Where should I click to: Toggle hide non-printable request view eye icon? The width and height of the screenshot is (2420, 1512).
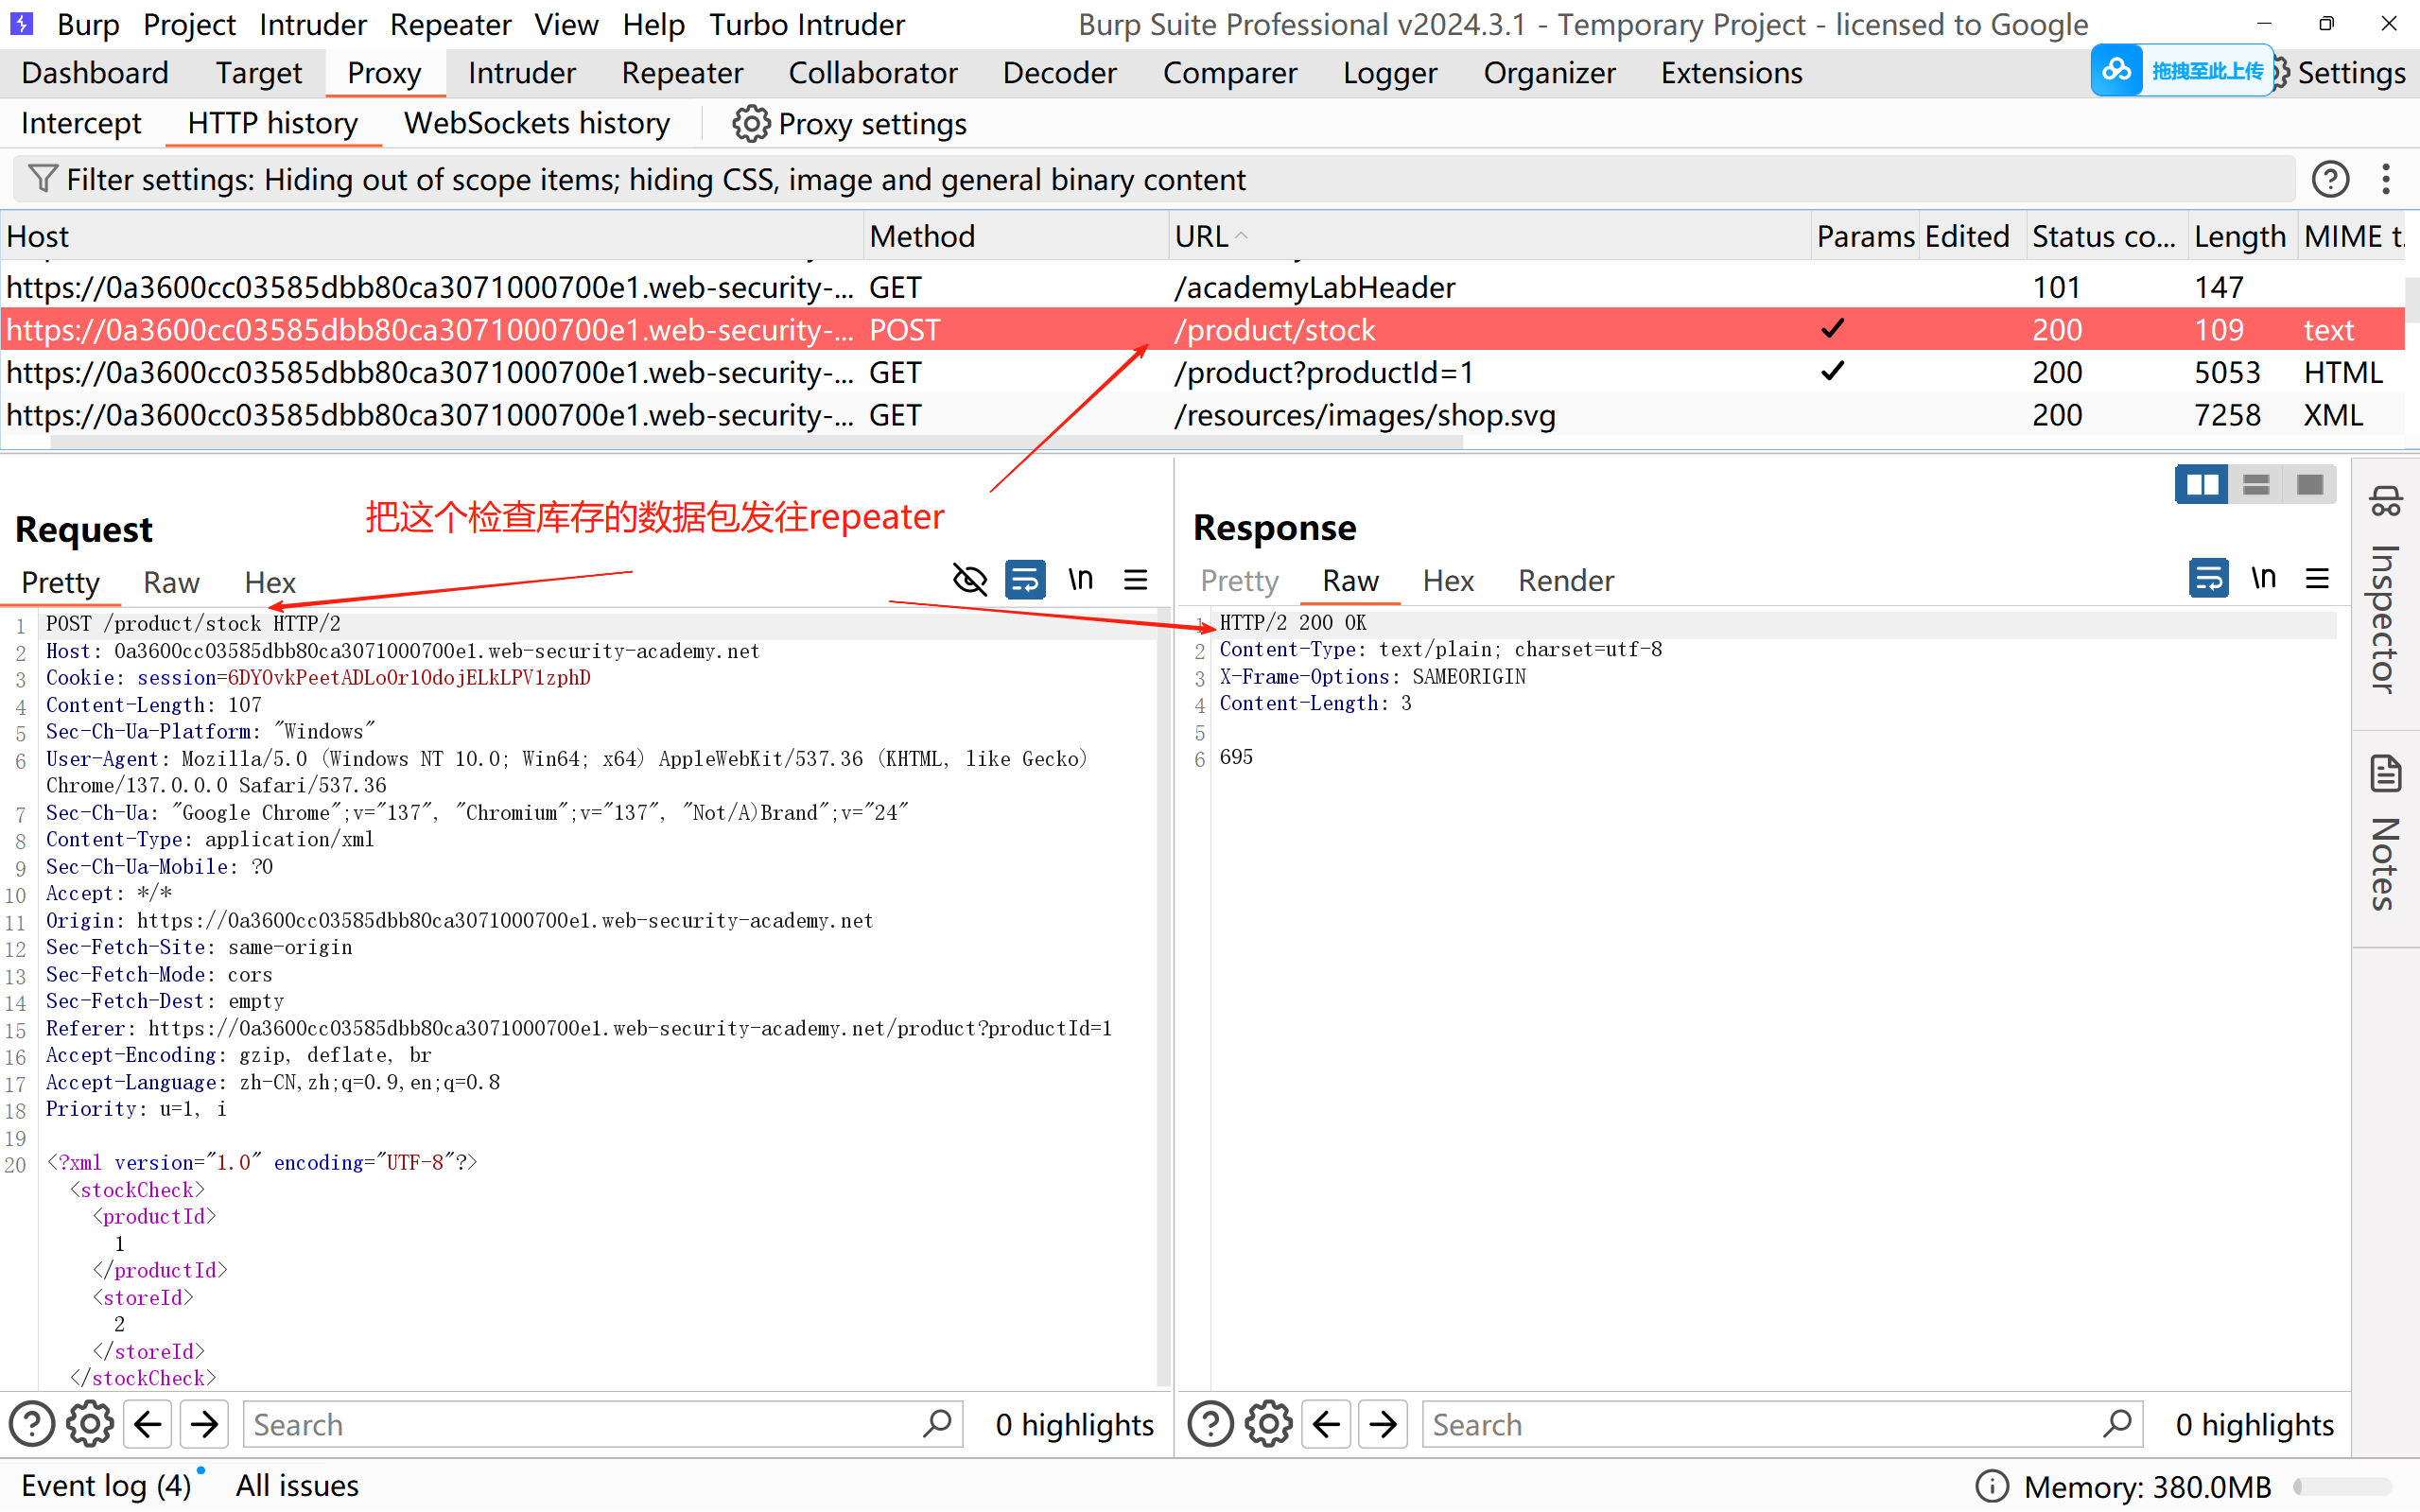[969, 580]
